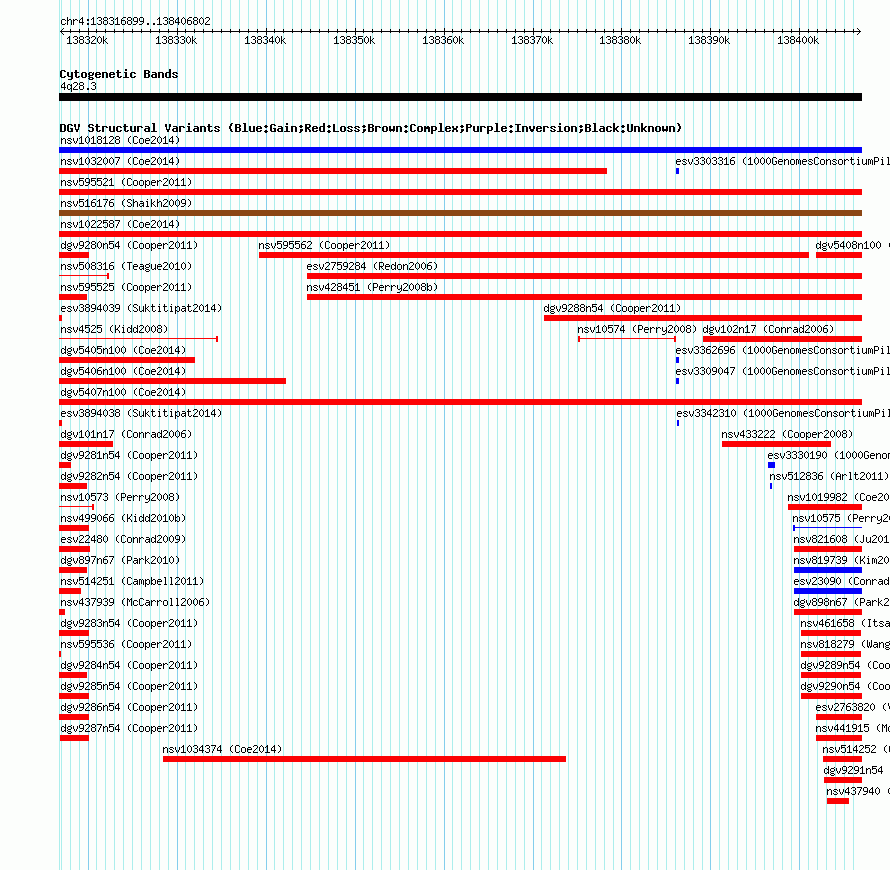The height and width of the screenshot is (870, 890).
Task: Click the red esv2759284 loss bar
Action: coord(584,276)
